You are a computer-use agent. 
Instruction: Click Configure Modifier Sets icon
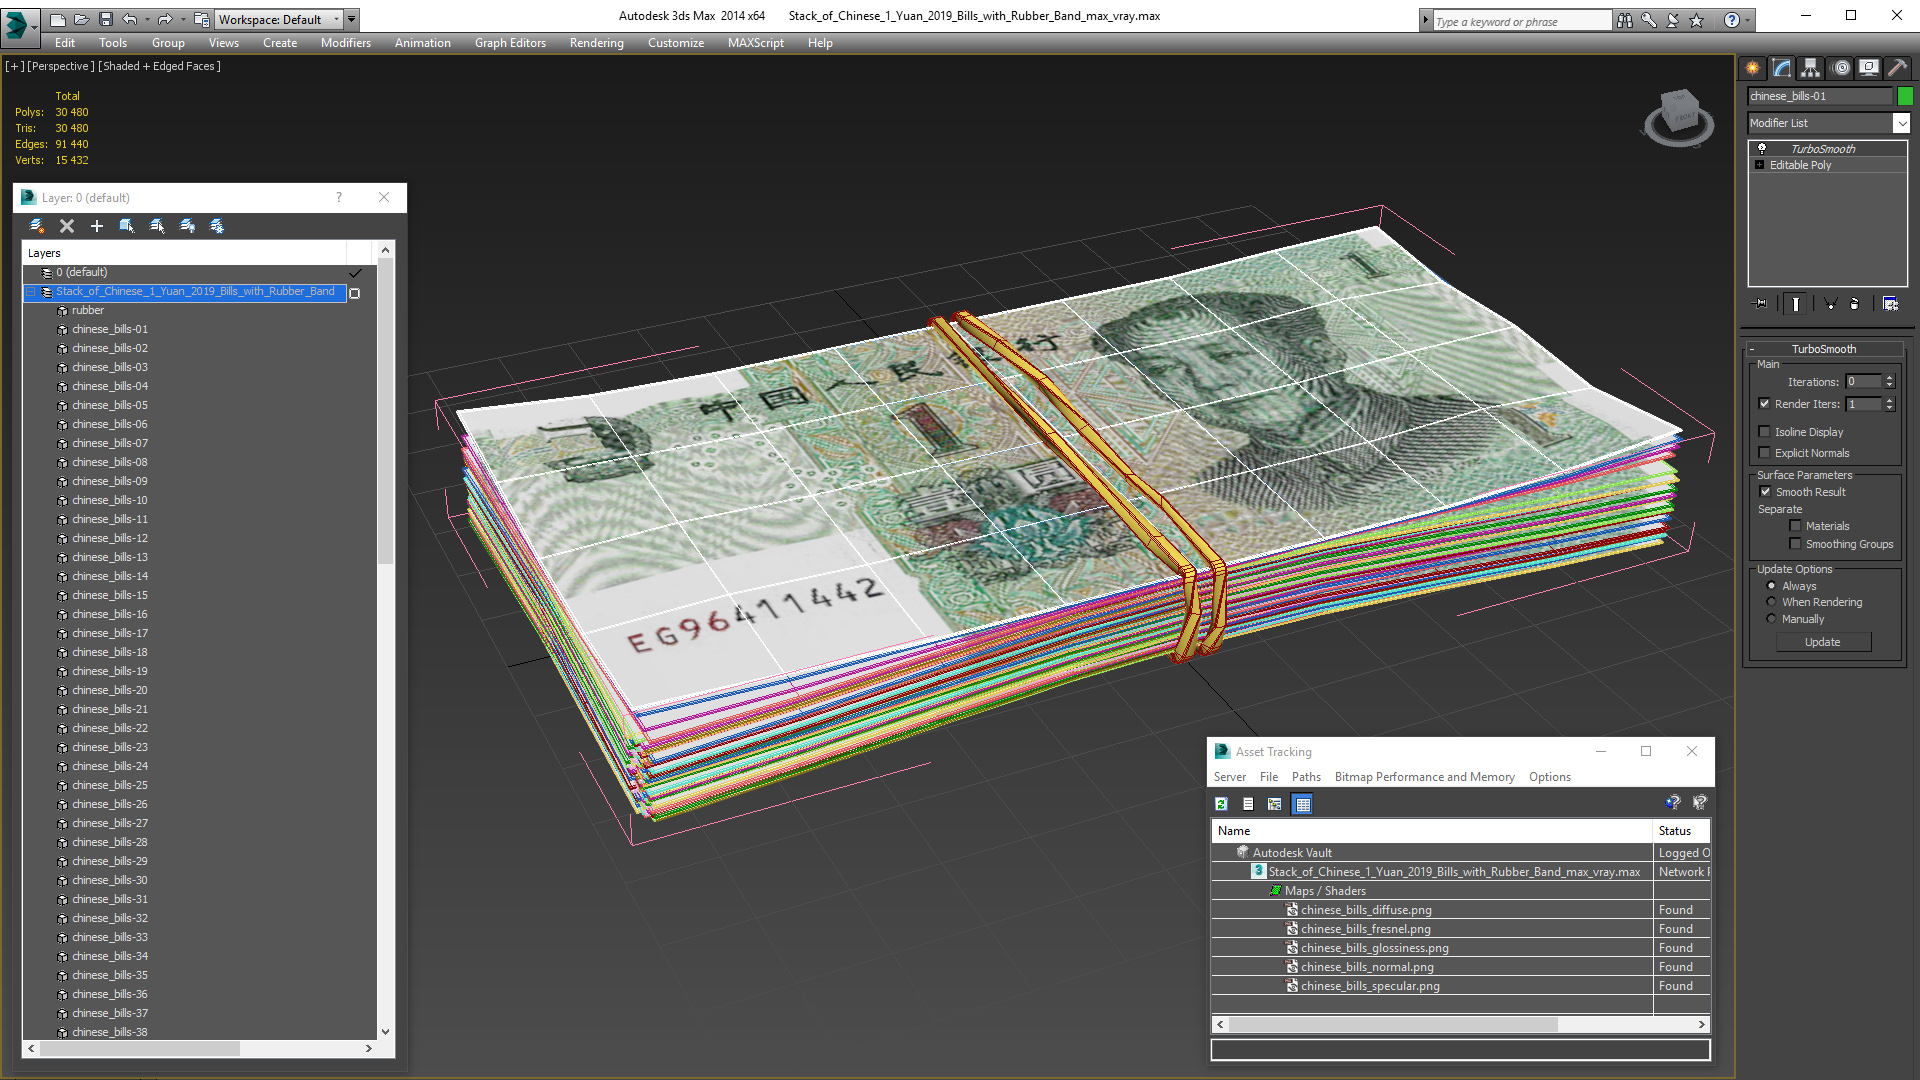(1890, 303)
